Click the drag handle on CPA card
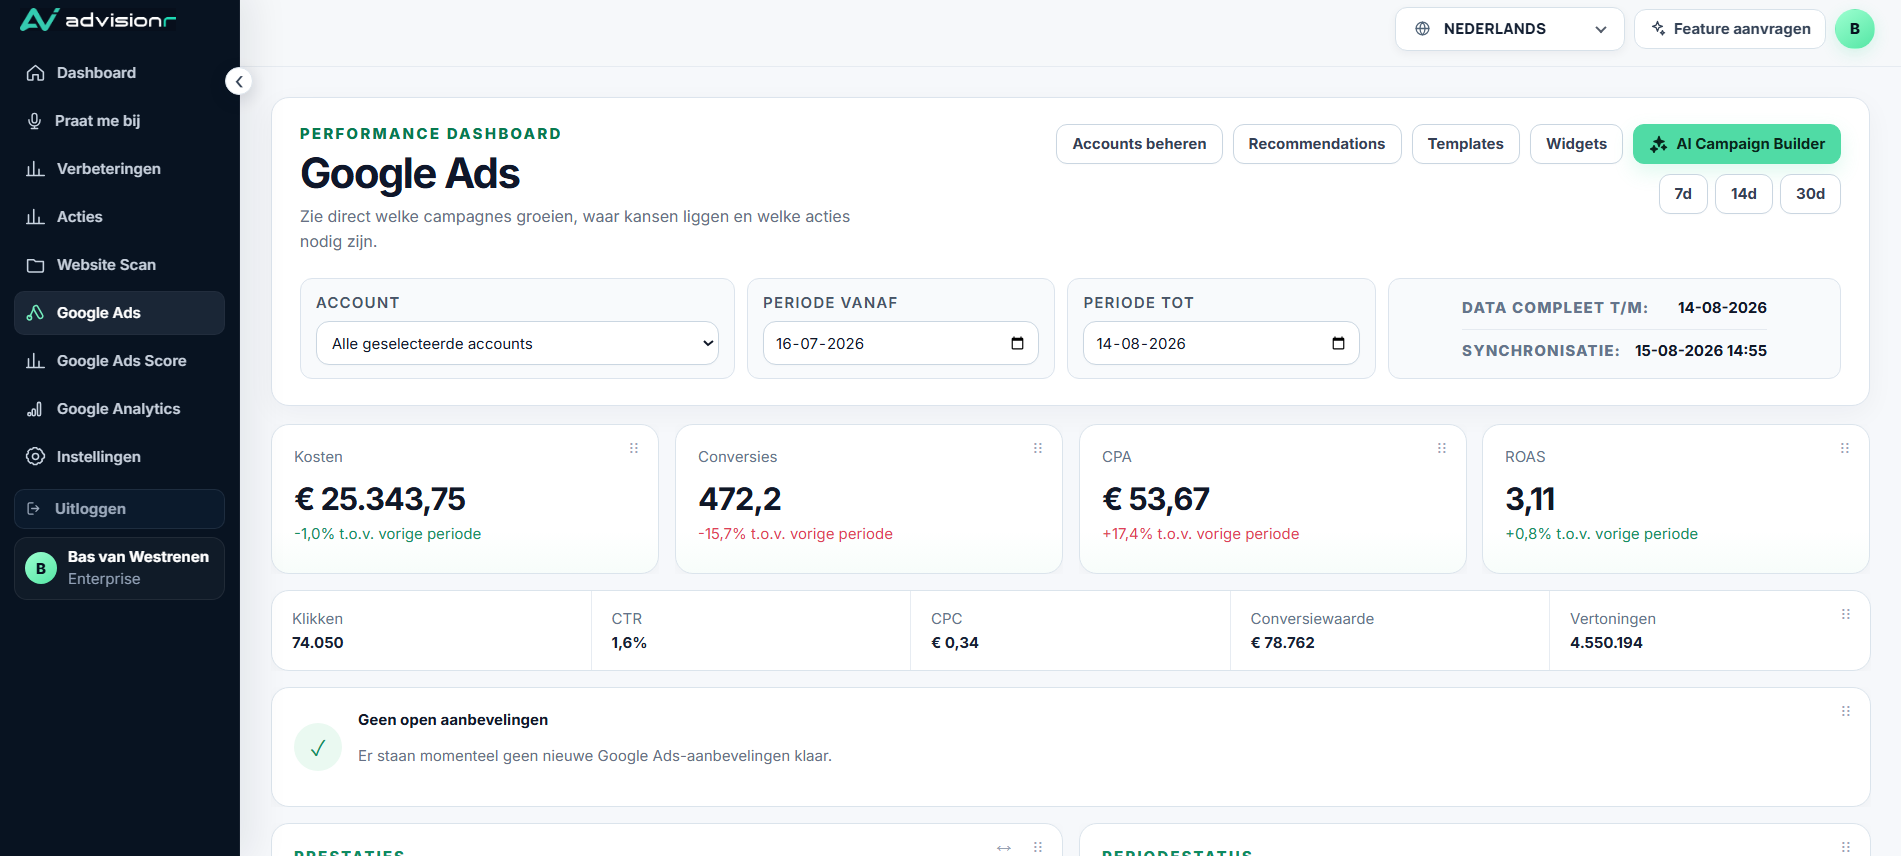Screen dimensions: 1901x856 point(1442,448)
